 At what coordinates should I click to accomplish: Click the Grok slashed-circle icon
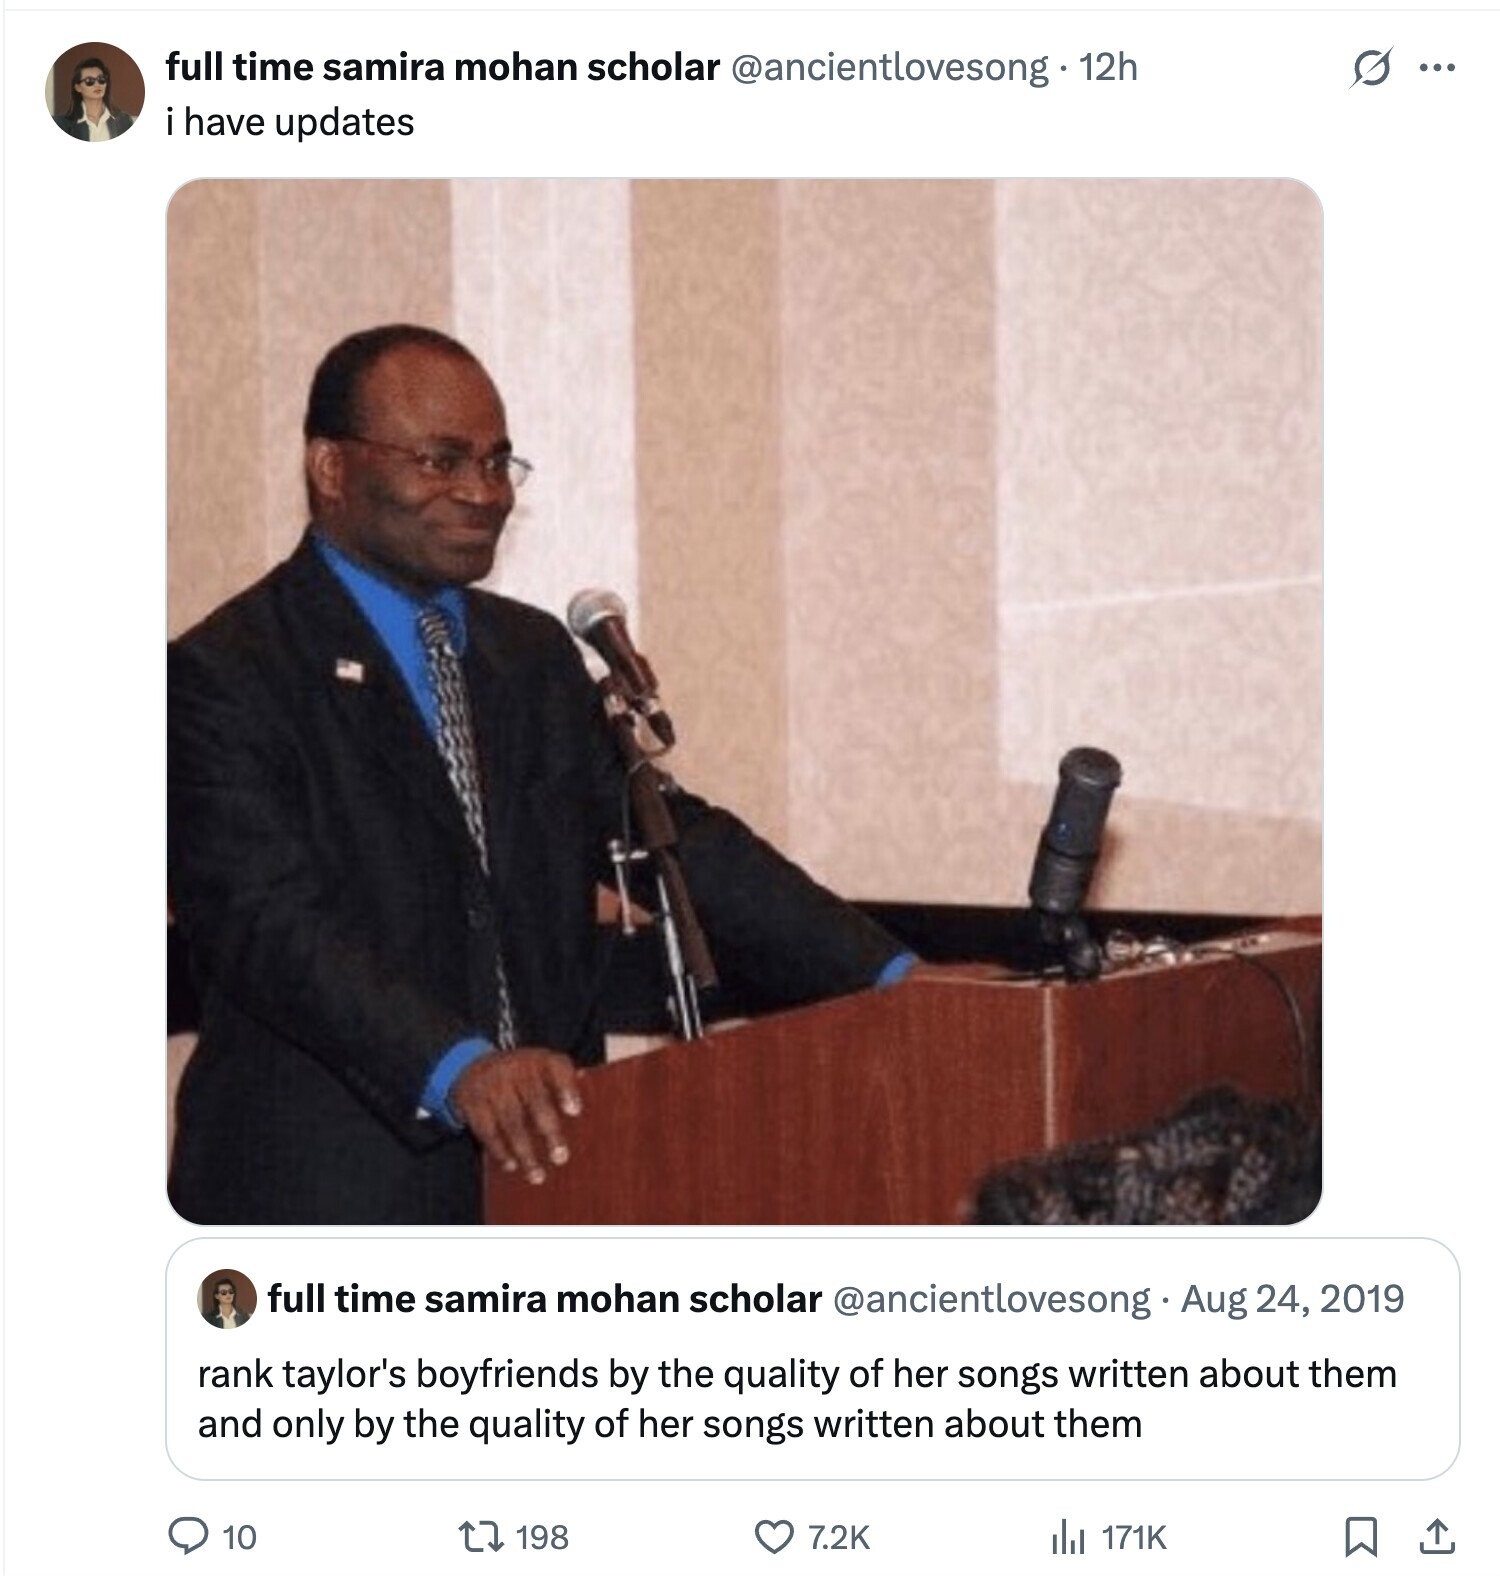click(x=1370, y=68)
